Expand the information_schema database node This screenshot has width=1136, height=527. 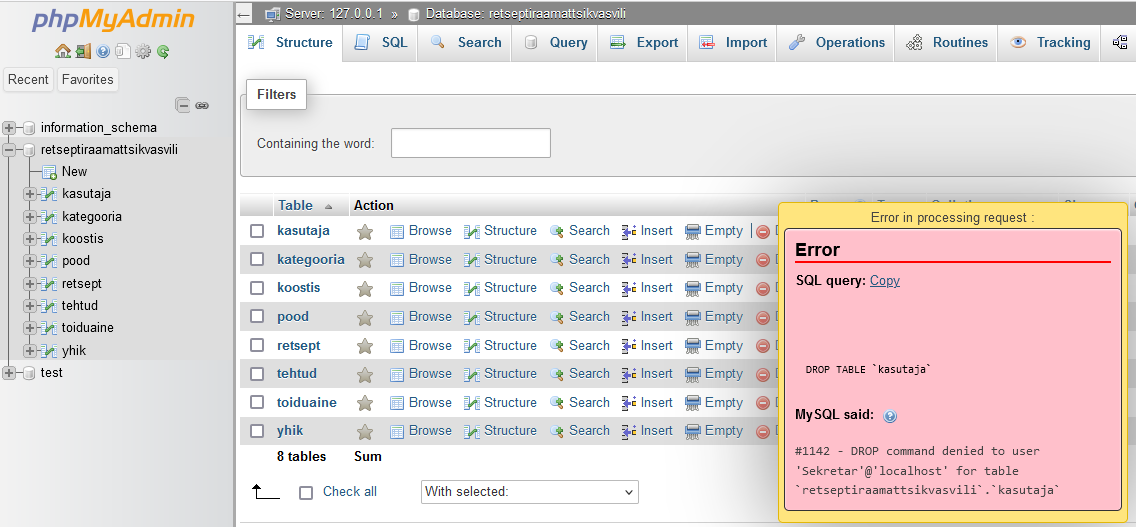10,128
